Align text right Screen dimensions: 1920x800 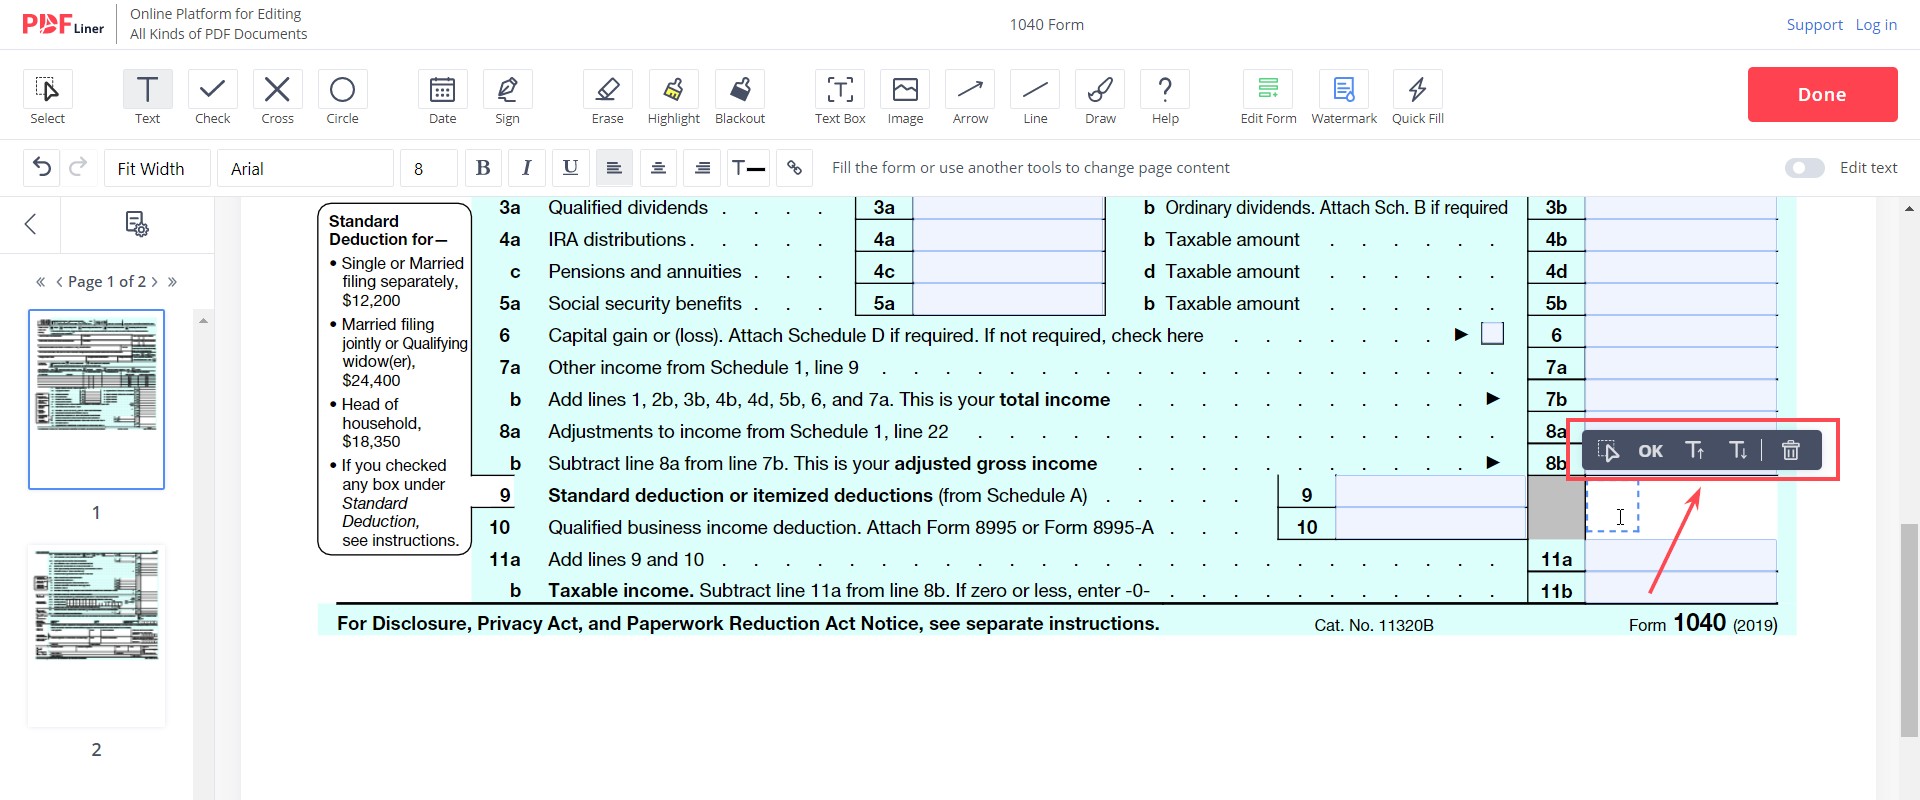(702, 168)
